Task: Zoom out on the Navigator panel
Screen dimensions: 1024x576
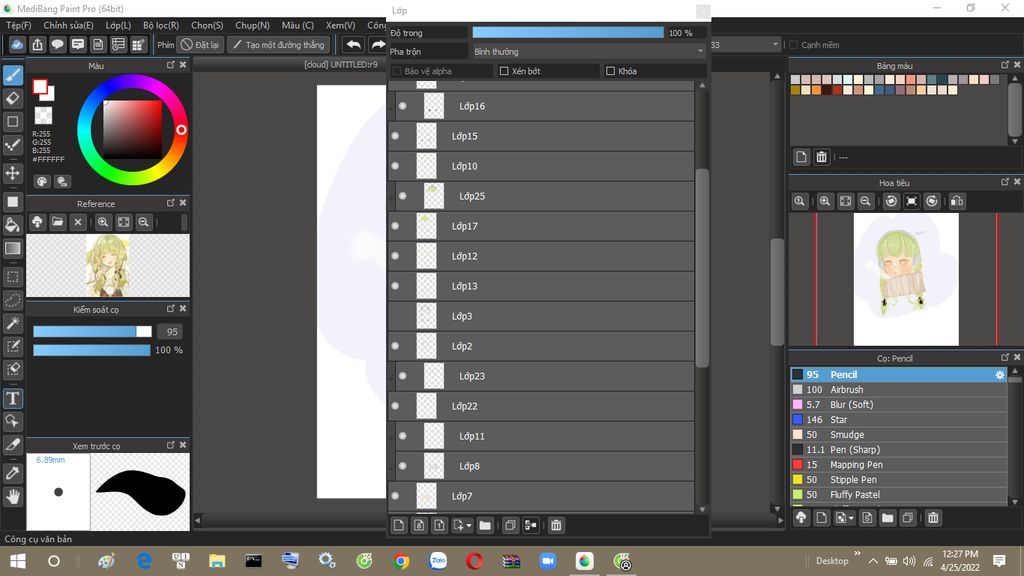Action: [865, 201]
